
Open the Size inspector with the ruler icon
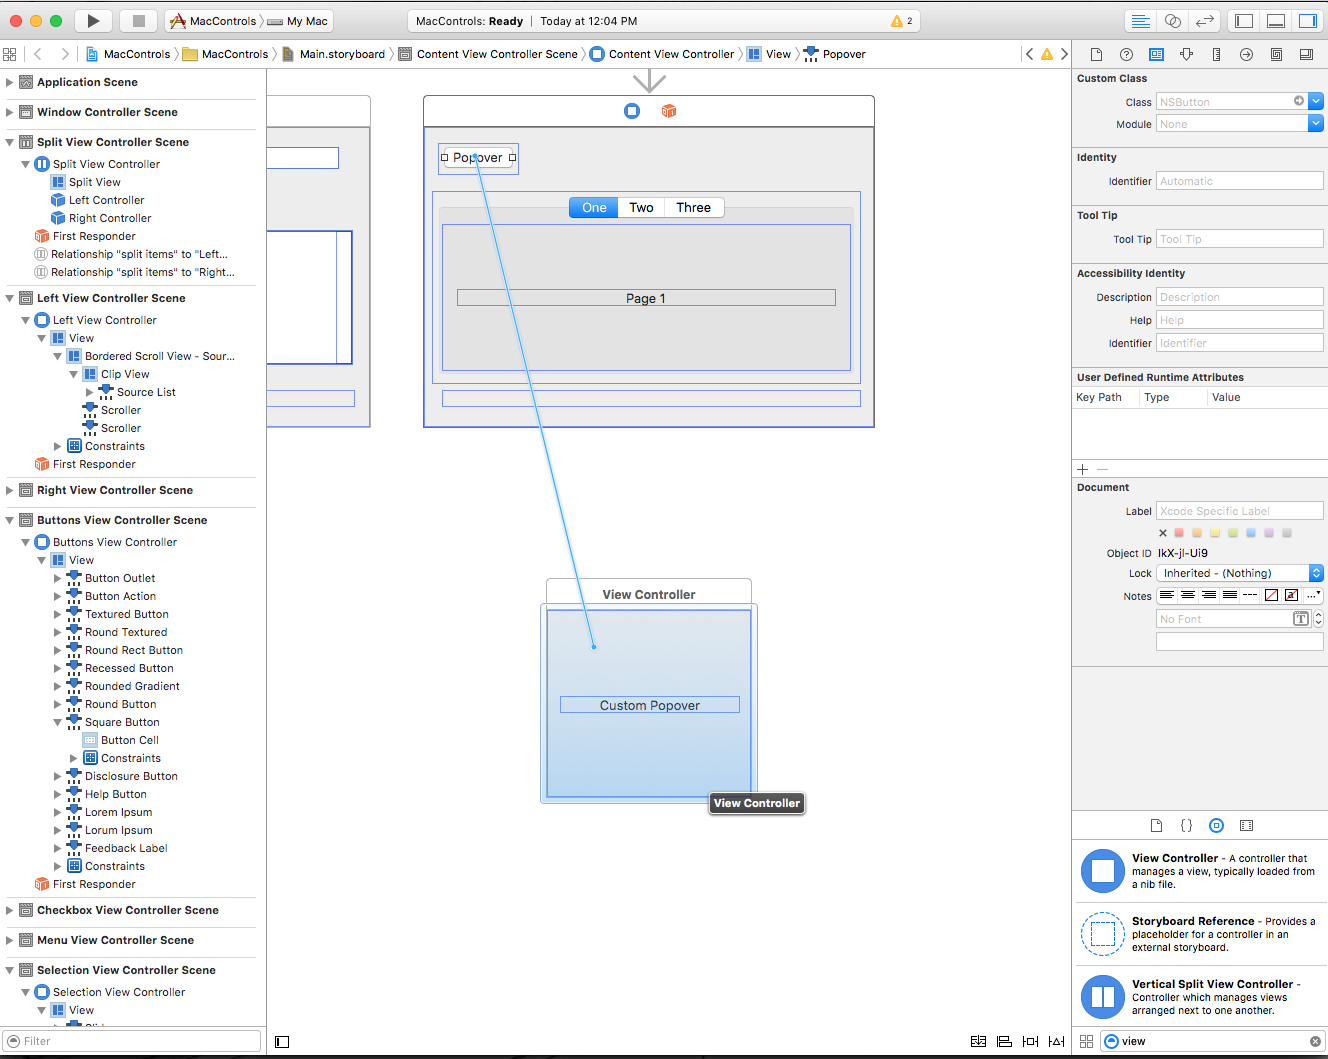point(1216,54)
